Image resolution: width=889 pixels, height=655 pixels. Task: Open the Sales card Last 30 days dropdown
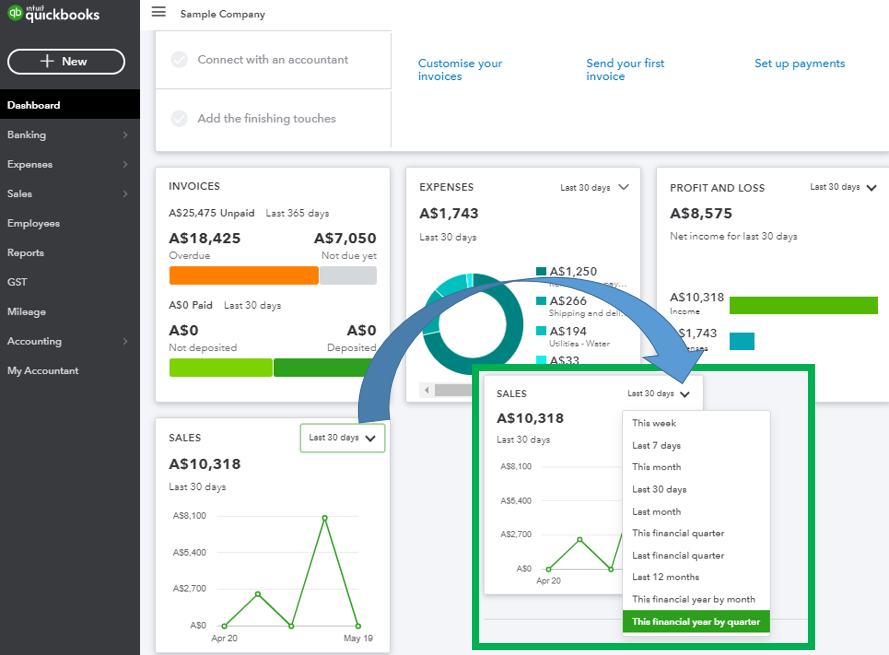click(x=342, y=438)
